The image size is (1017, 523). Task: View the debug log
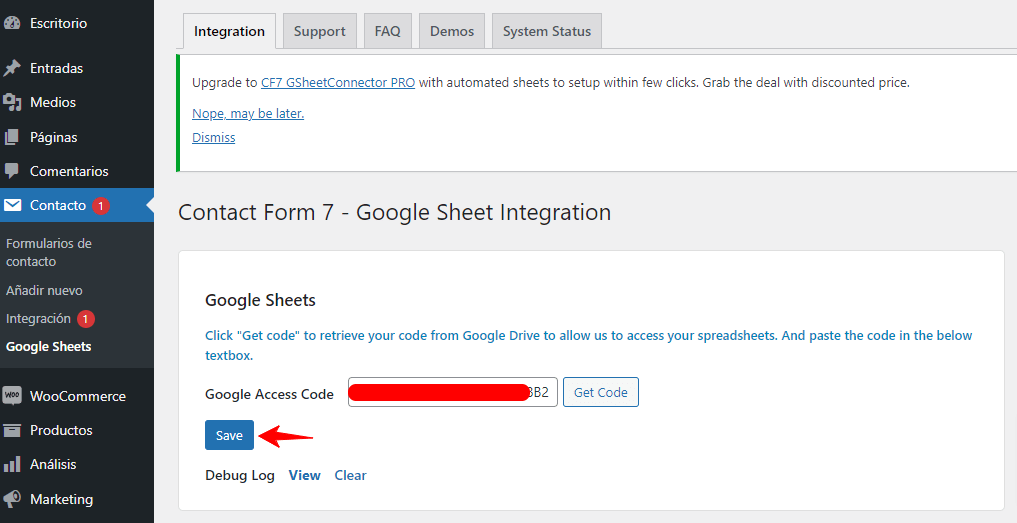305,476
